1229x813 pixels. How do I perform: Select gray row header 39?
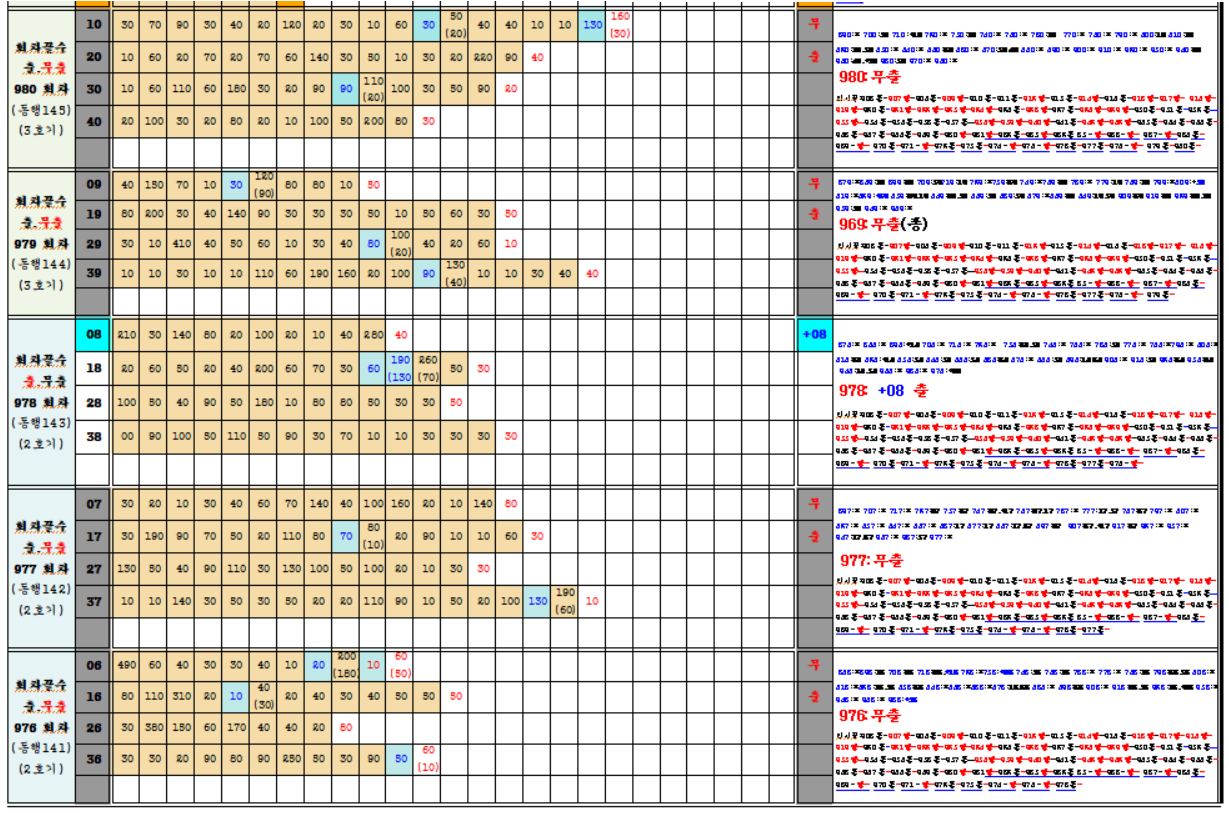[93, 274]
